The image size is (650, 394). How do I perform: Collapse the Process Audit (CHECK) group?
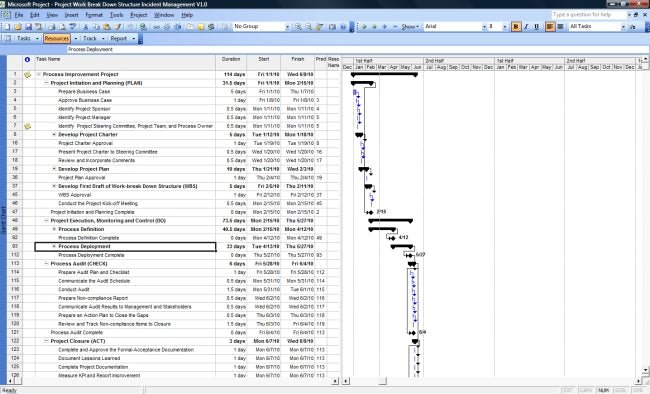(46, 264)
